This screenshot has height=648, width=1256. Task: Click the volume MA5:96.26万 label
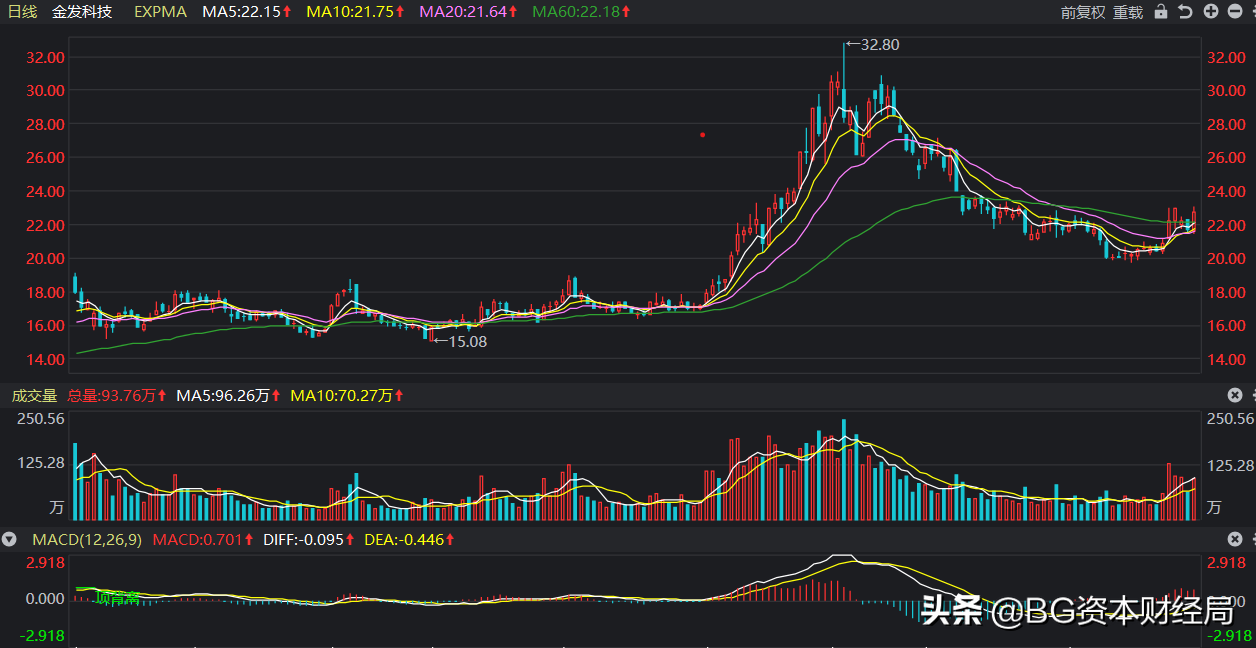pyautogui.click(x=229, y=395)
